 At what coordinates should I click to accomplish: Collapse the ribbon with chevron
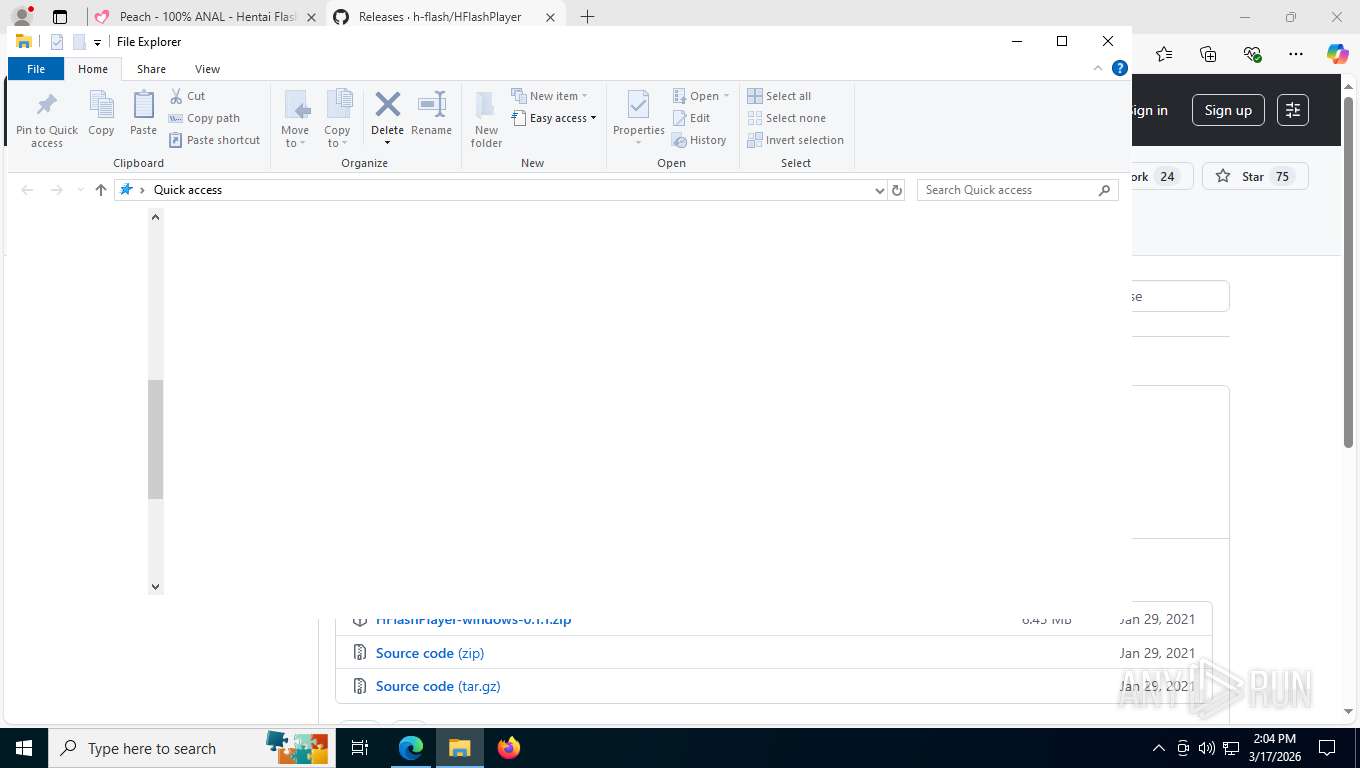point(1098,69)
